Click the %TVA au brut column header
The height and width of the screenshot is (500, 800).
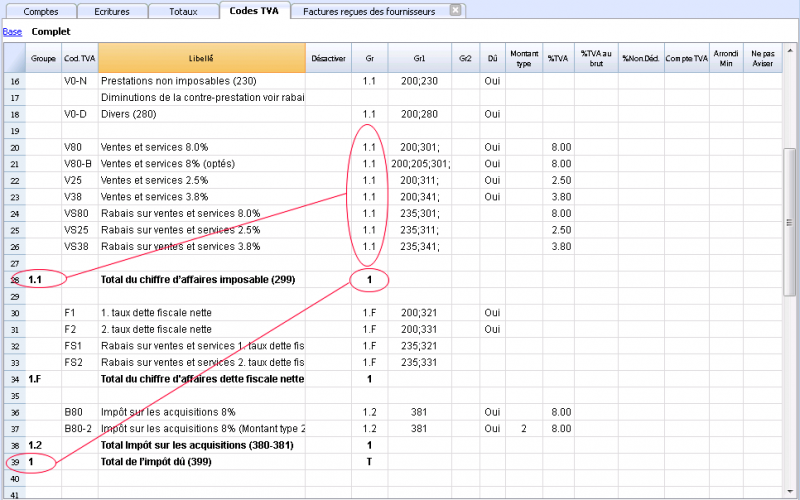(x=596, y=58)
